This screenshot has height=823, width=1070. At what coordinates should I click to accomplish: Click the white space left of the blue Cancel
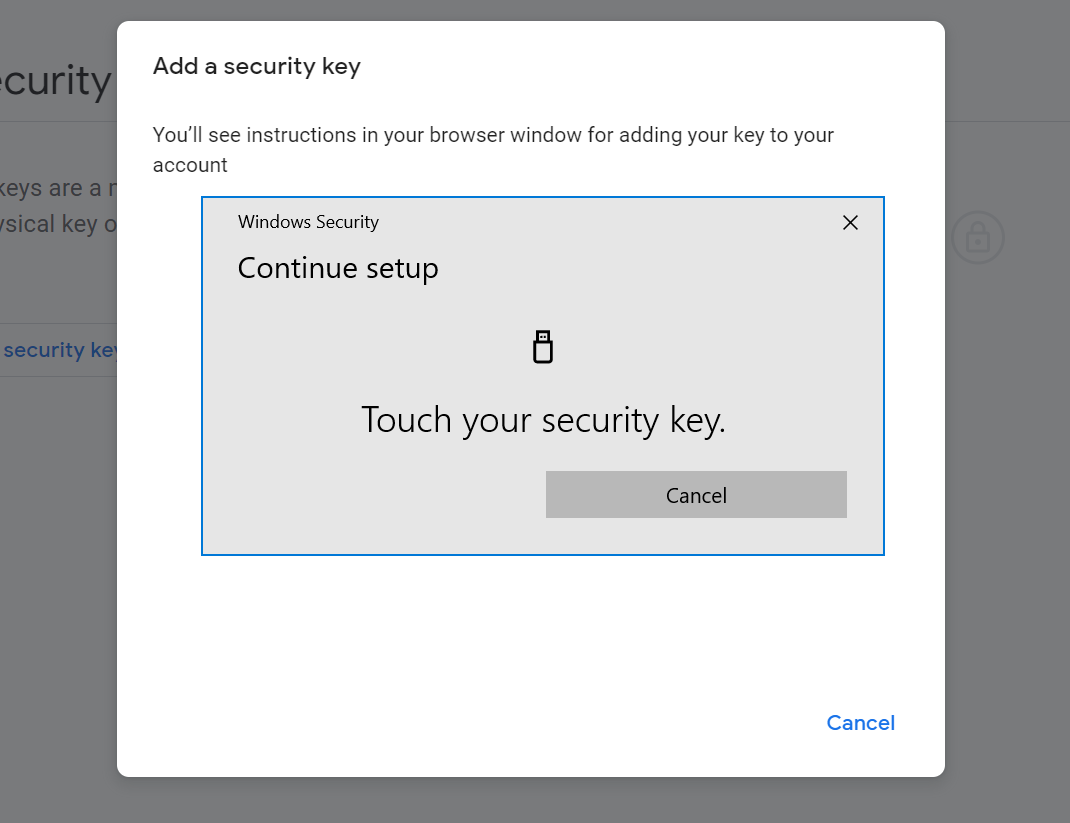click(478, 723)
